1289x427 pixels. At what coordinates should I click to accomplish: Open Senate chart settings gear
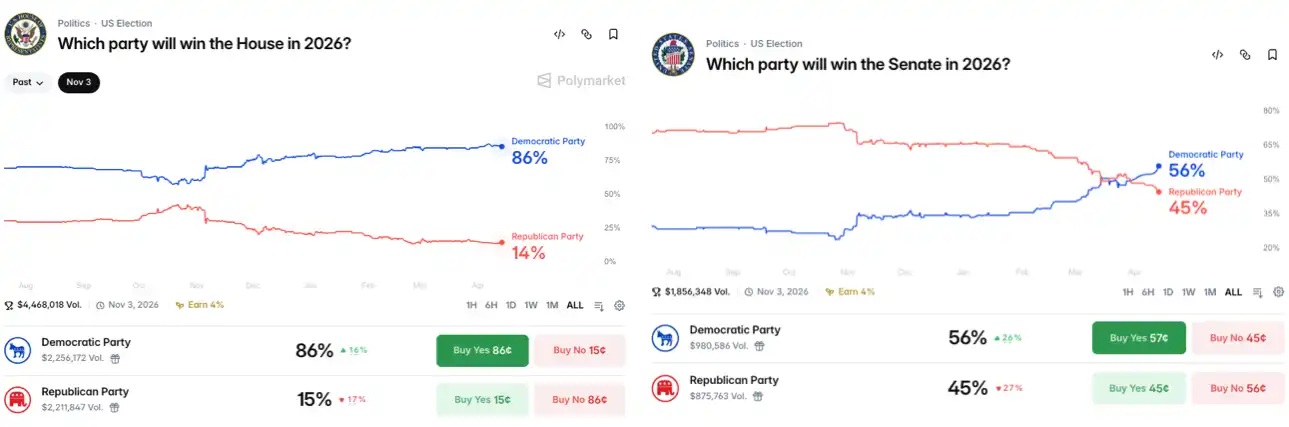pyautogui.click(x=1278, y=293)
